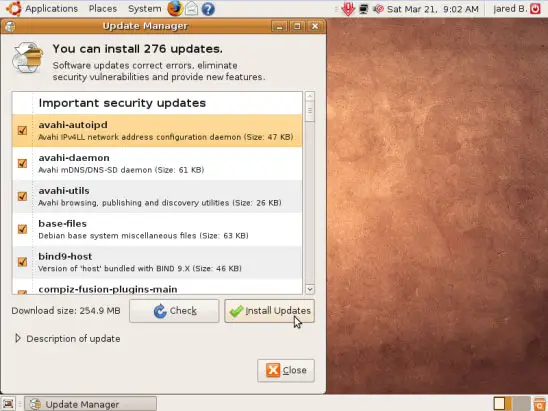Maximize the Update Manager window
The width and height of the screenshot is (548, 411).
(297, 27)
